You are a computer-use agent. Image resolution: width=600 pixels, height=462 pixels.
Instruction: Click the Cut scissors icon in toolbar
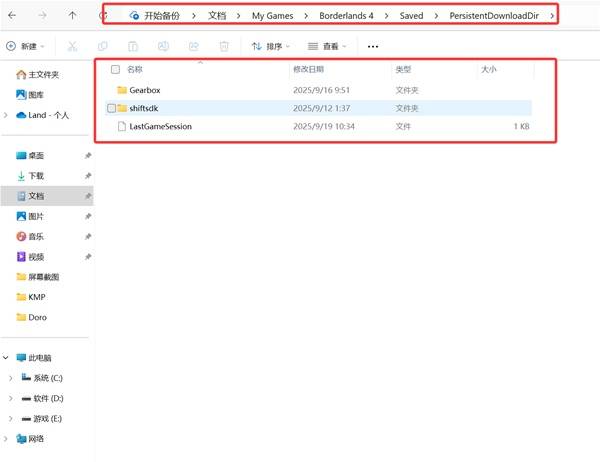73,46
